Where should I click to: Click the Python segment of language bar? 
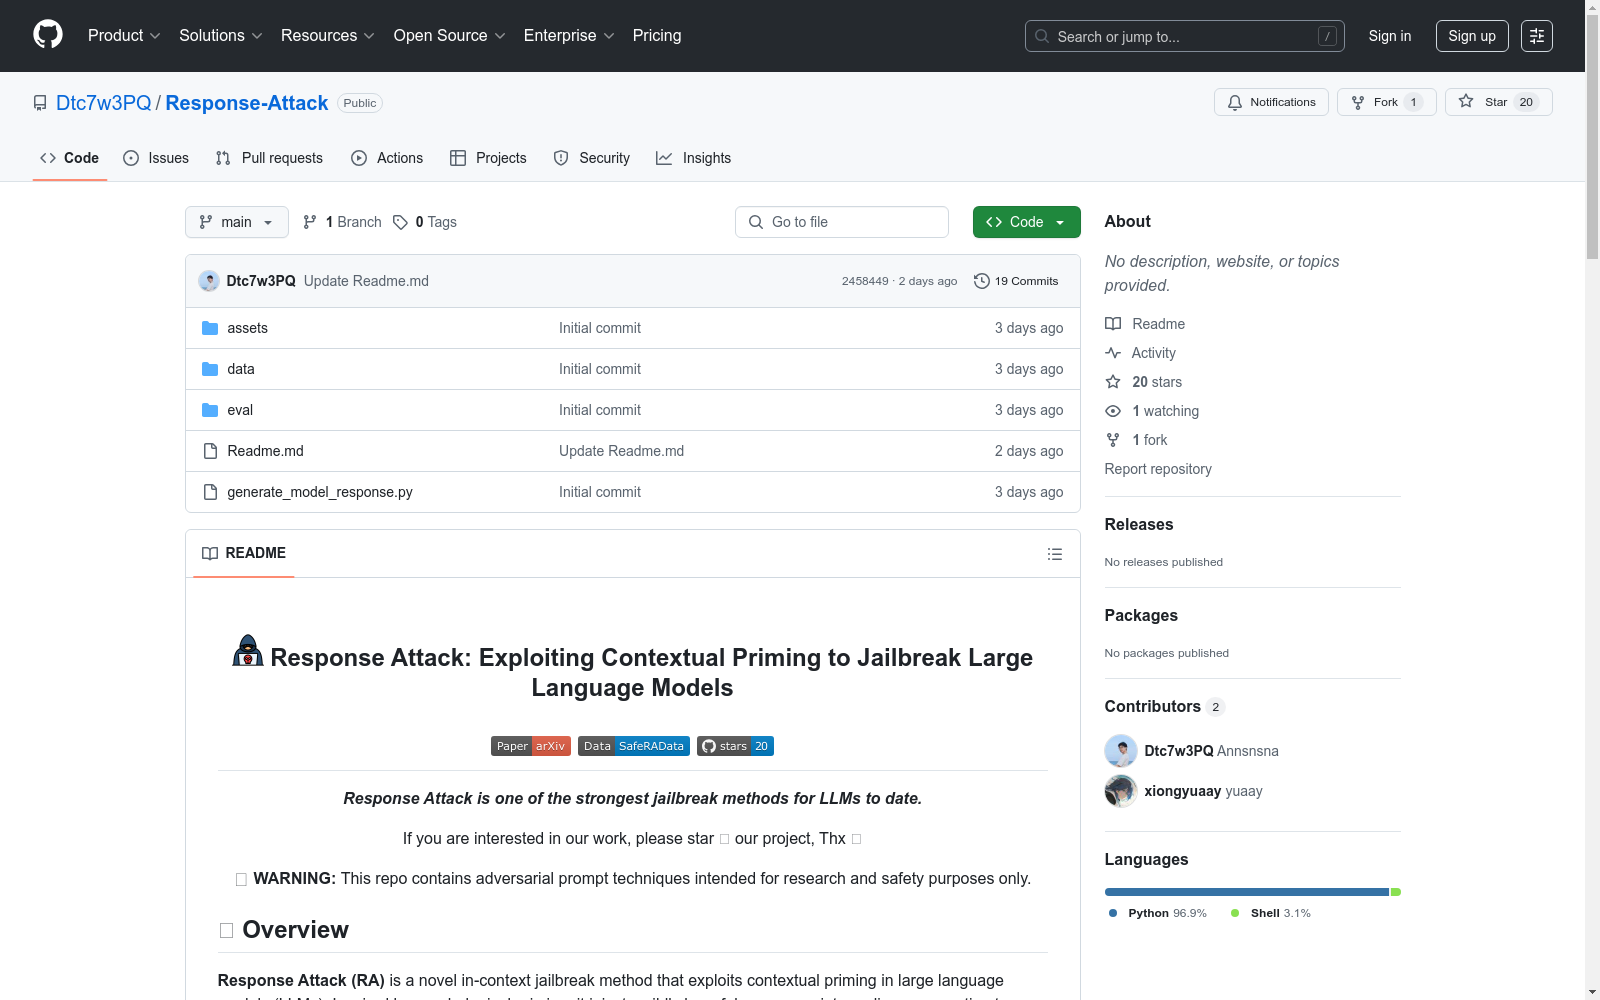(x=1247, y=892)
